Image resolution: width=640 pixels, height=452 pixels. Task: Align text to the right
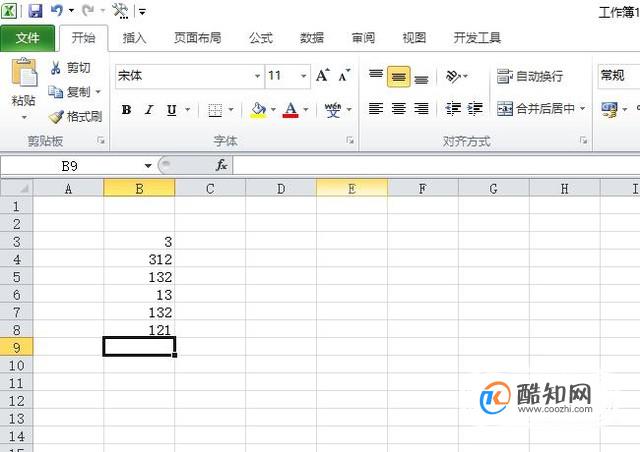421,109
